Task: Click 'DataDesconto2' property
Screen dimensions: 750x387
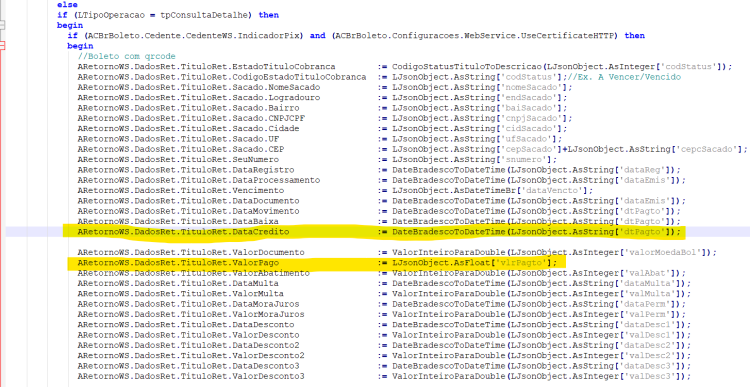Action: click(x=266, y=345)
